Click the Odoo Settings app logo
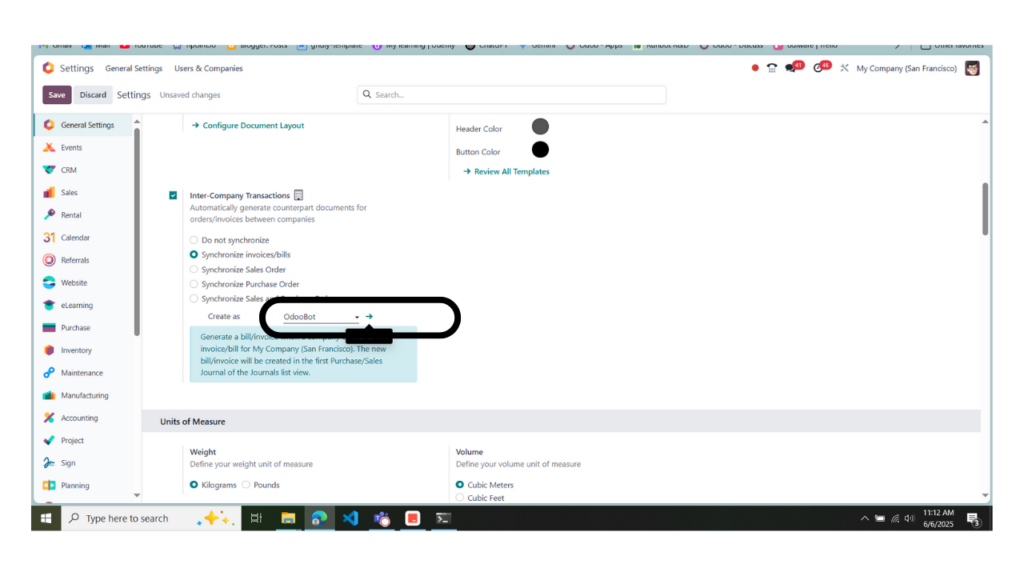 tap(48, 68)
